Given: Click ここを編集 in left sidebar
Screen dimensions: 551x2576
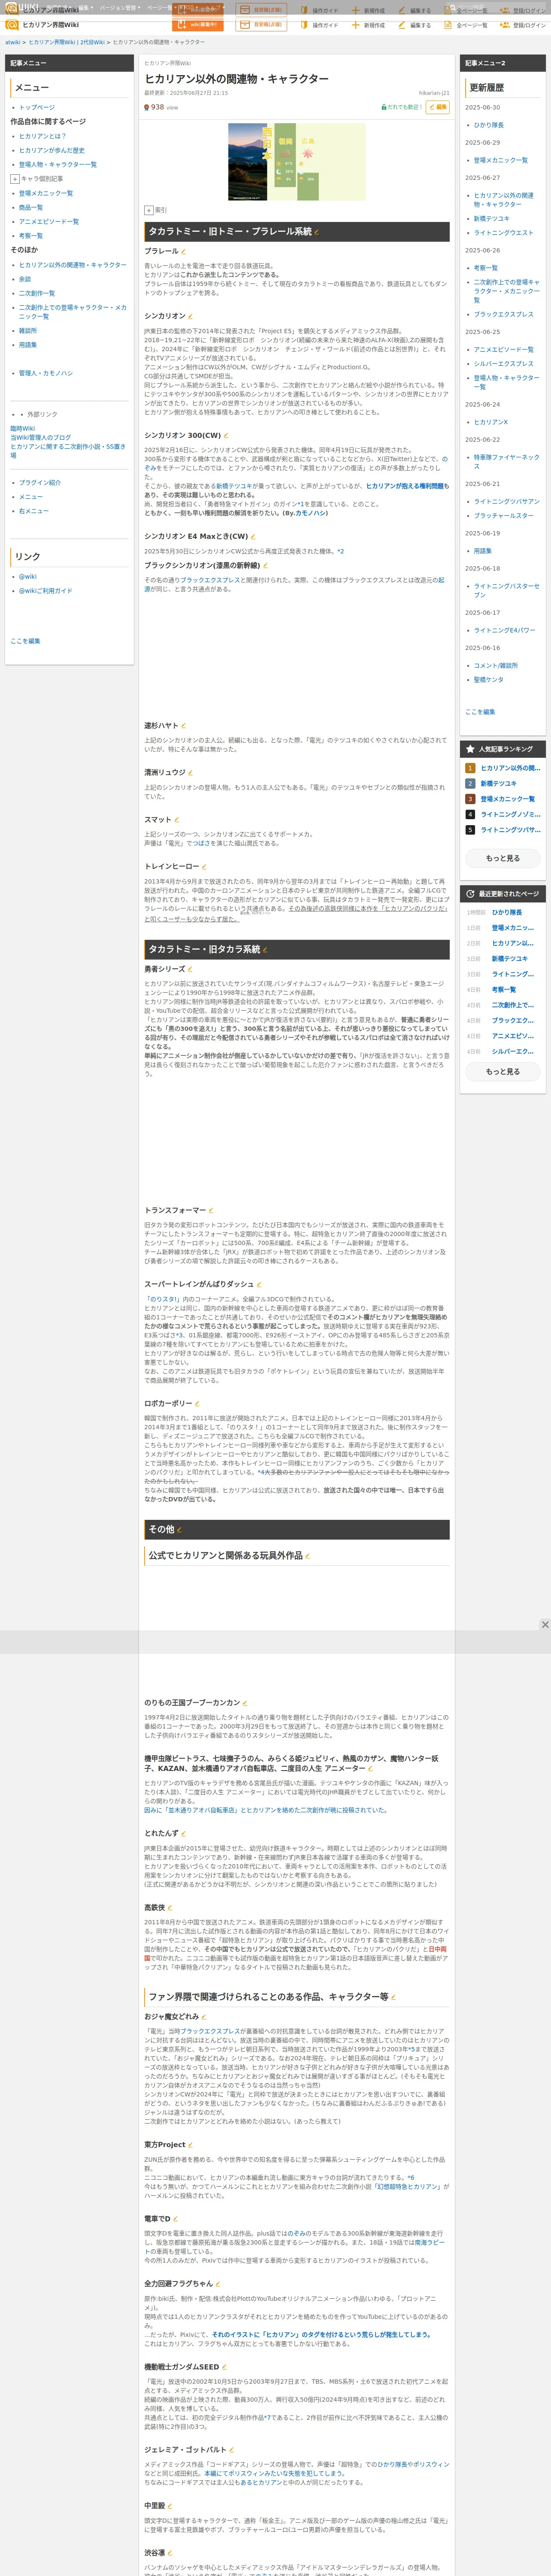Looking at the screenshot, I should [25, 641].
